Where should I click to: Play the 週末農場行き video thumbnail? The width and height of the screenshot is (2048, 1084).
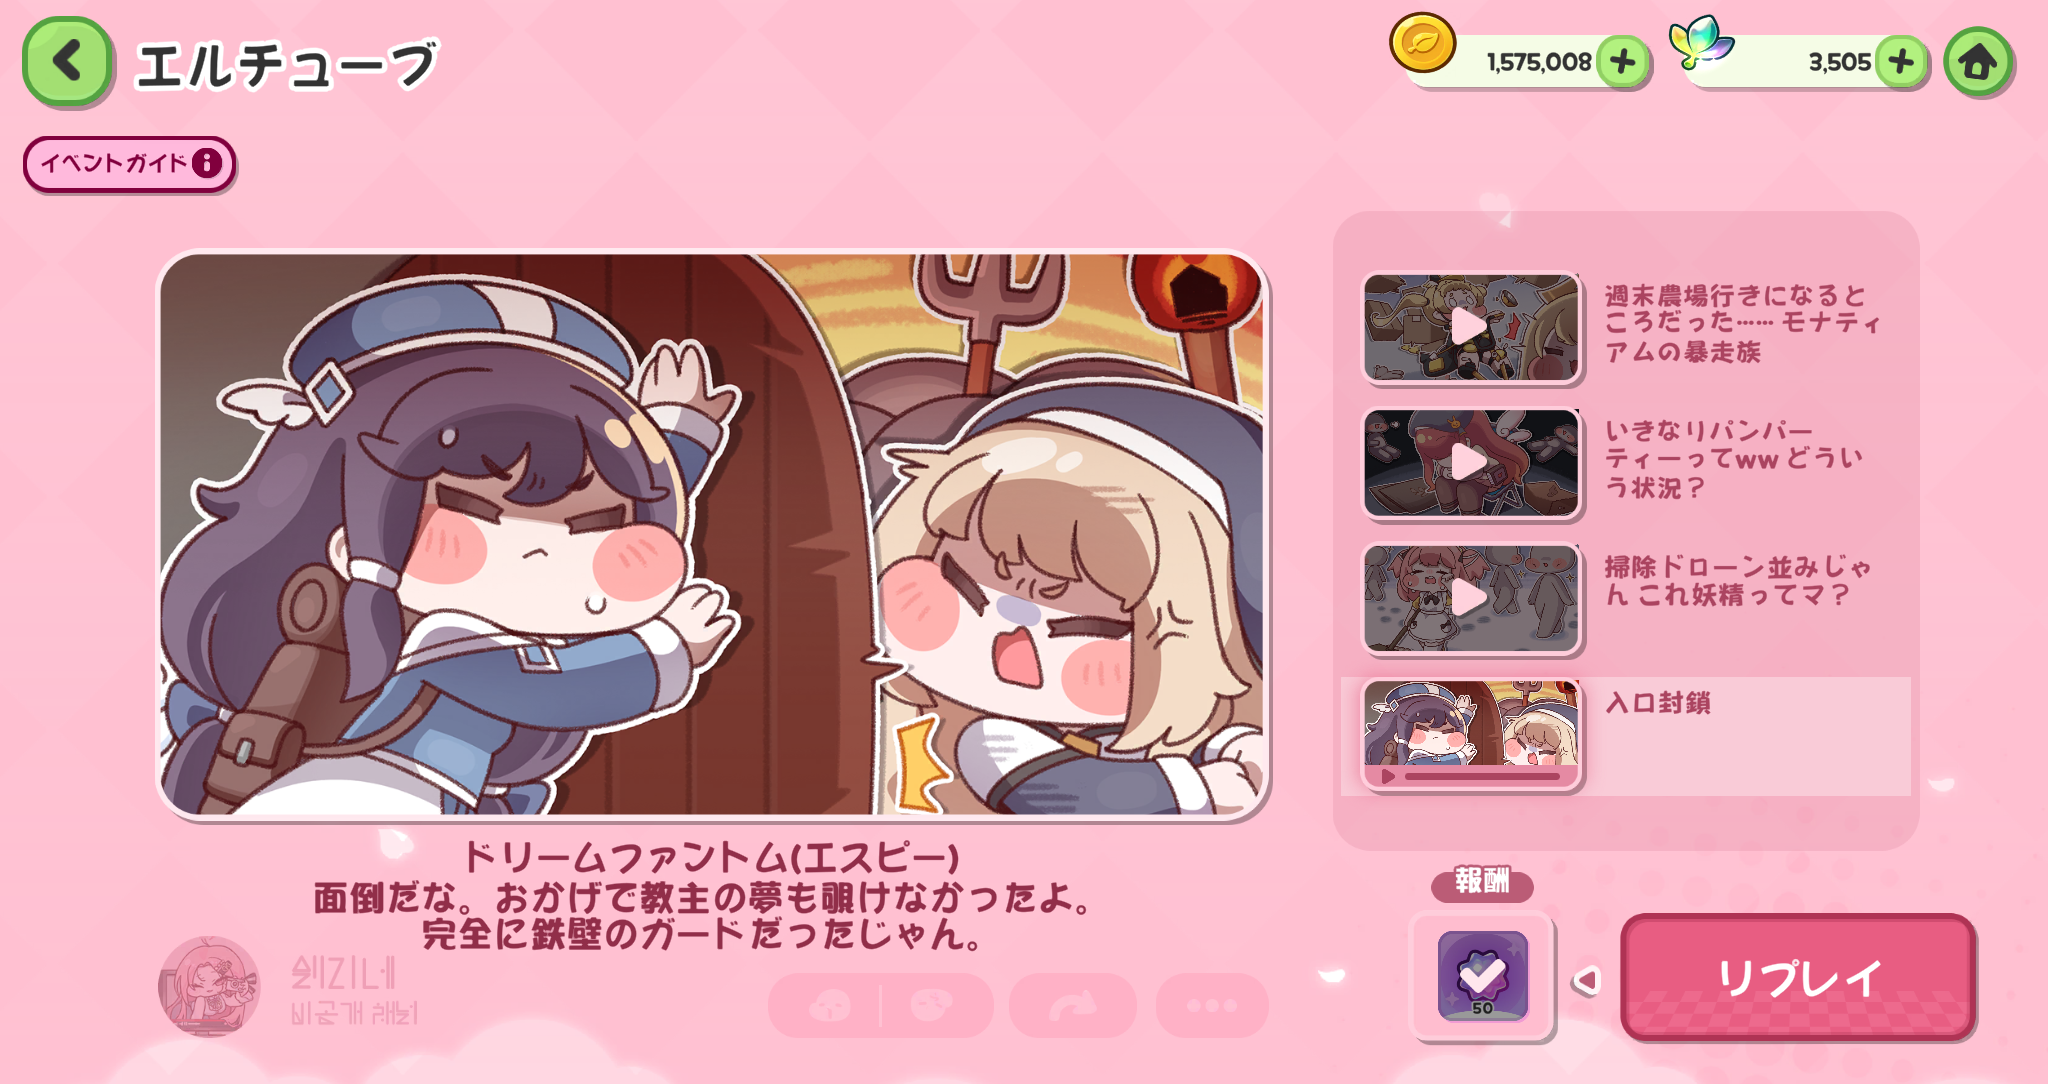pyautogui.click(x=1471, y=327)
